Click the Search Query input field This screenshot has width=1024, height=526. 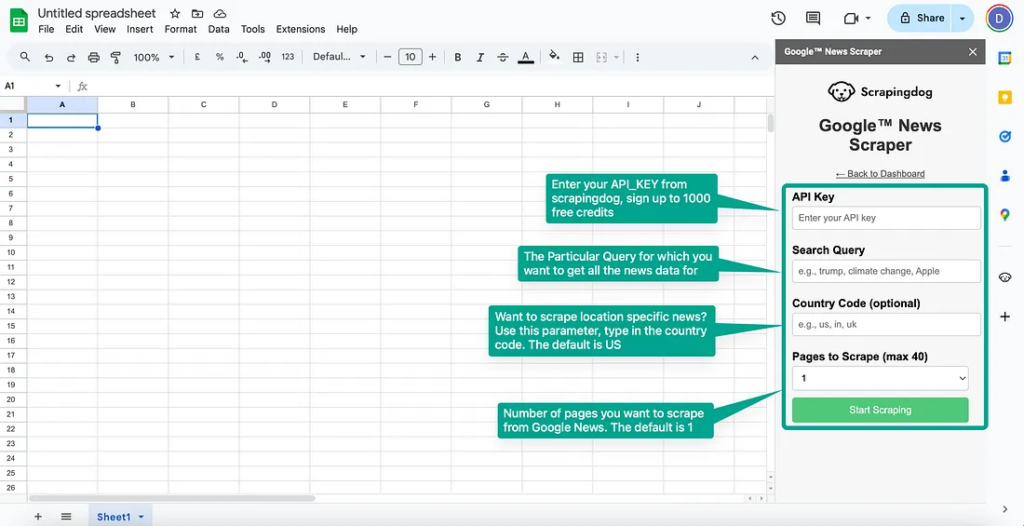pos(886,271)
